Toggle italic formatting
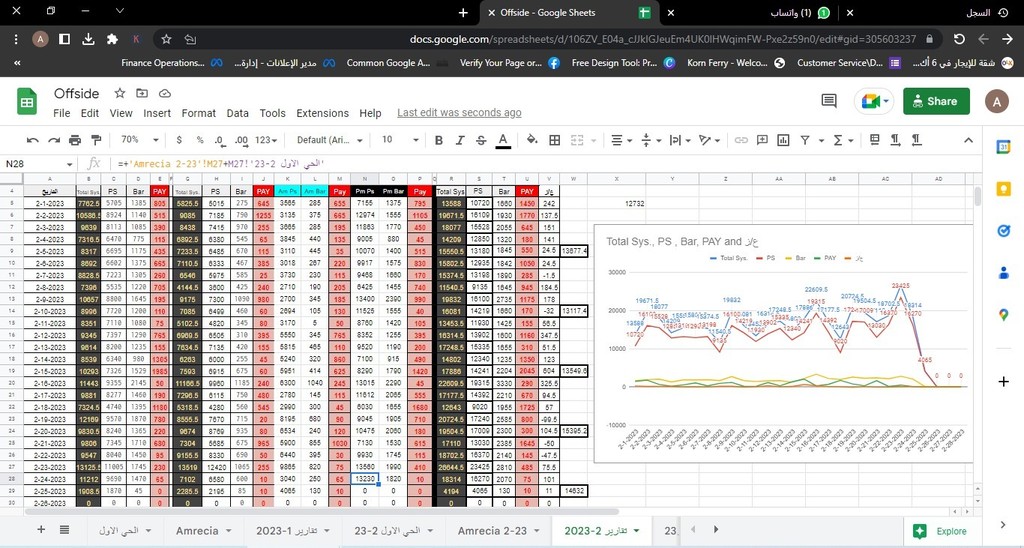The image size is (1024, 548). 460,140
